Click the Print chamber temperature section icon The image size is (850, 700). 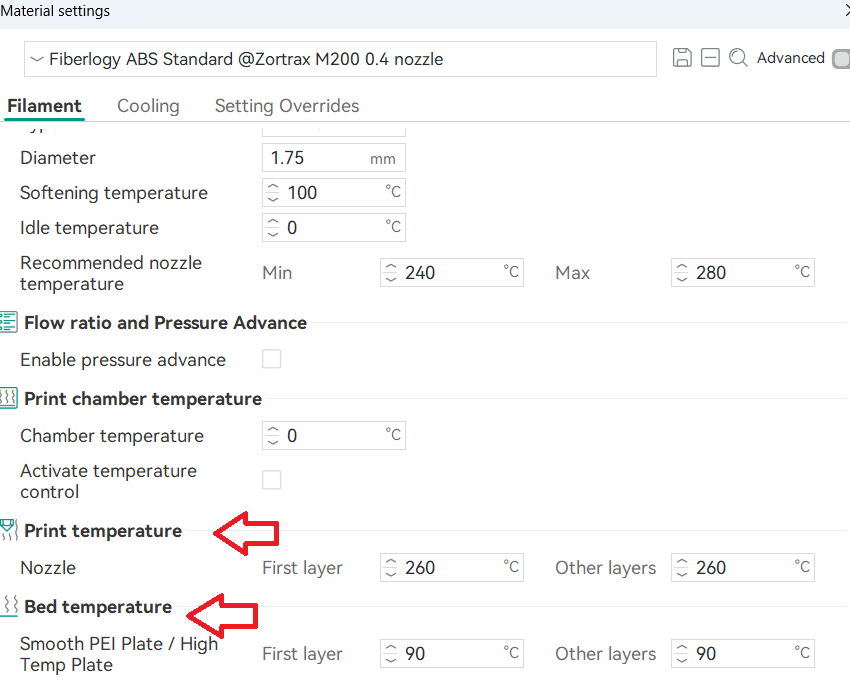pyautogui.click(x=9, y=398)
